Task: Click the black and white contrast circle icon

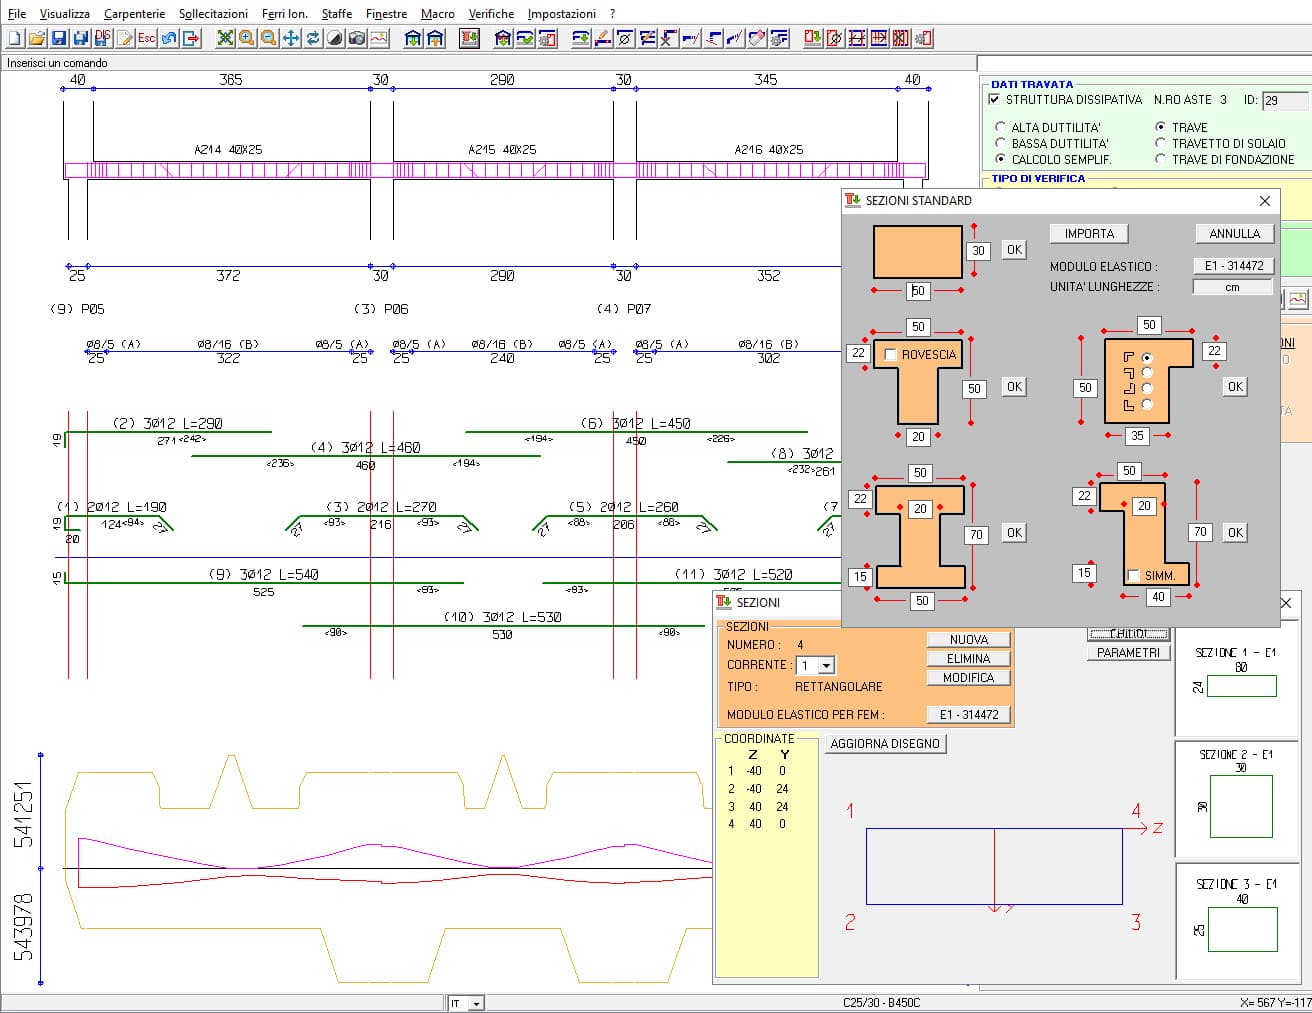Action: (335, 38)
